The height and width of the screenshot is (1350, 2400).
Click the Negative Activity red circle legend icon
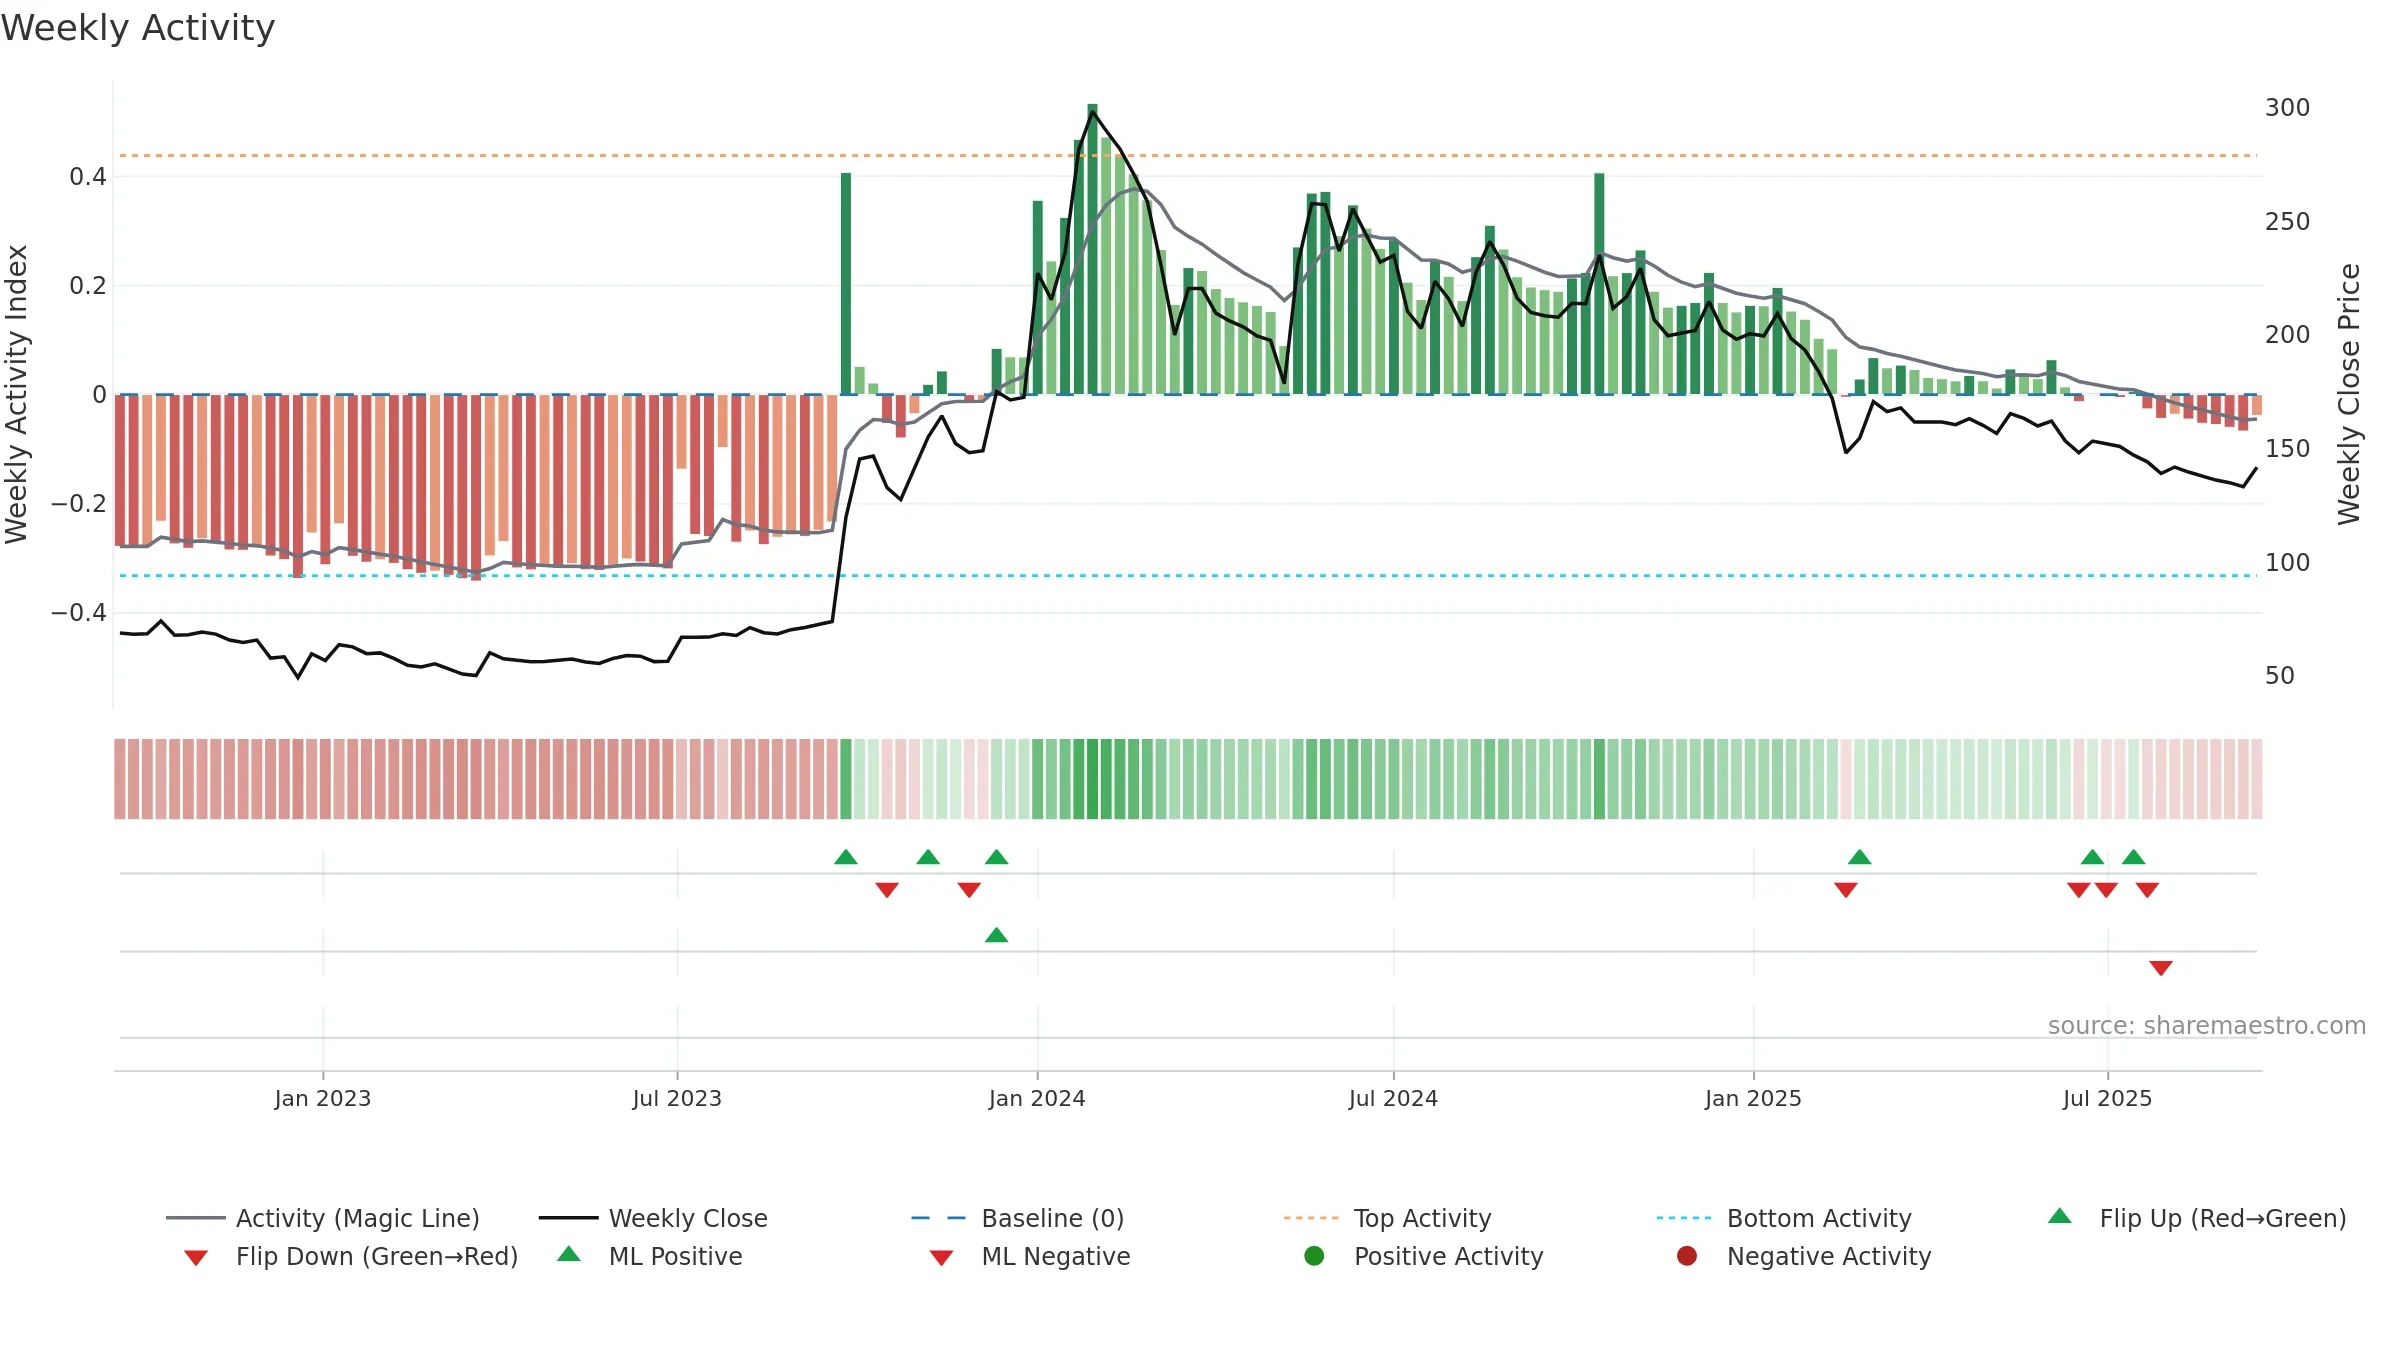click(1687, 1255)
